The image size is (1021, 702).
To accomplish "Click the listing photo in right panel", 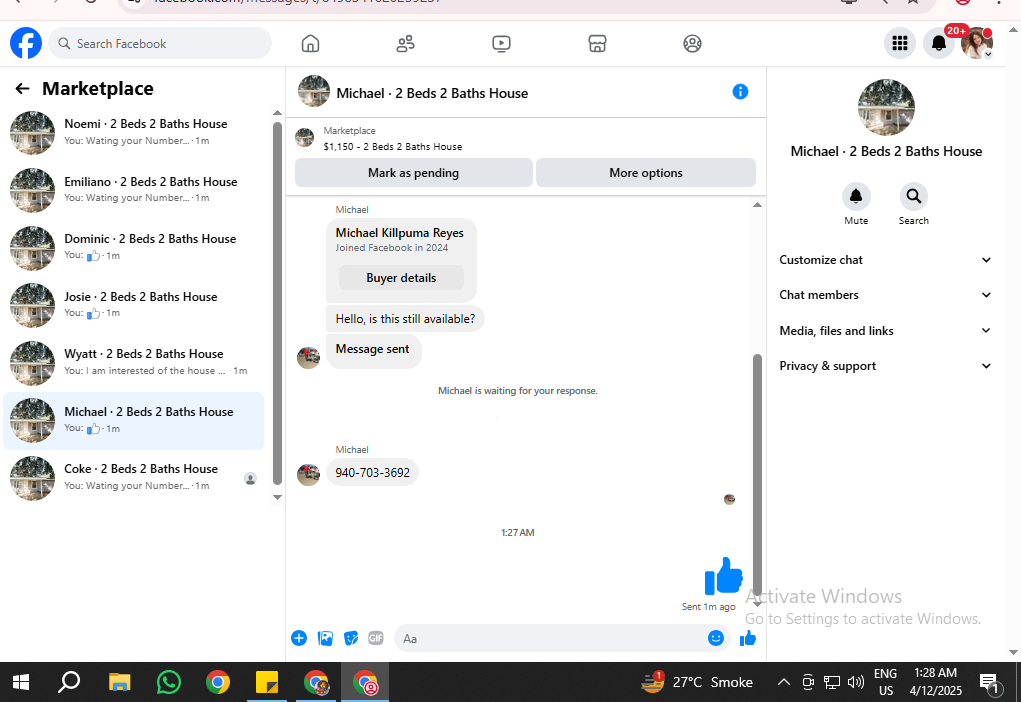I will [886, 107].
